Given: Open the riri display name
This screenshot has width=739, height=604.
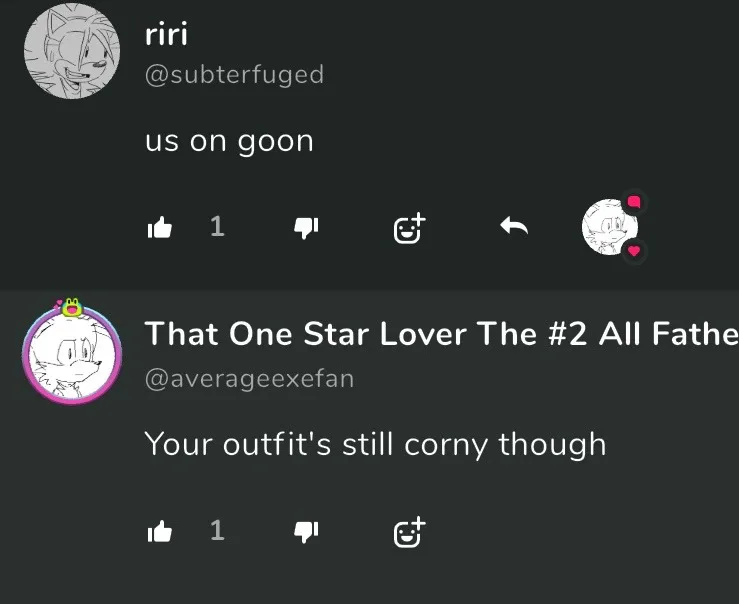Looking at the screenshot, I should click(166, 34).
